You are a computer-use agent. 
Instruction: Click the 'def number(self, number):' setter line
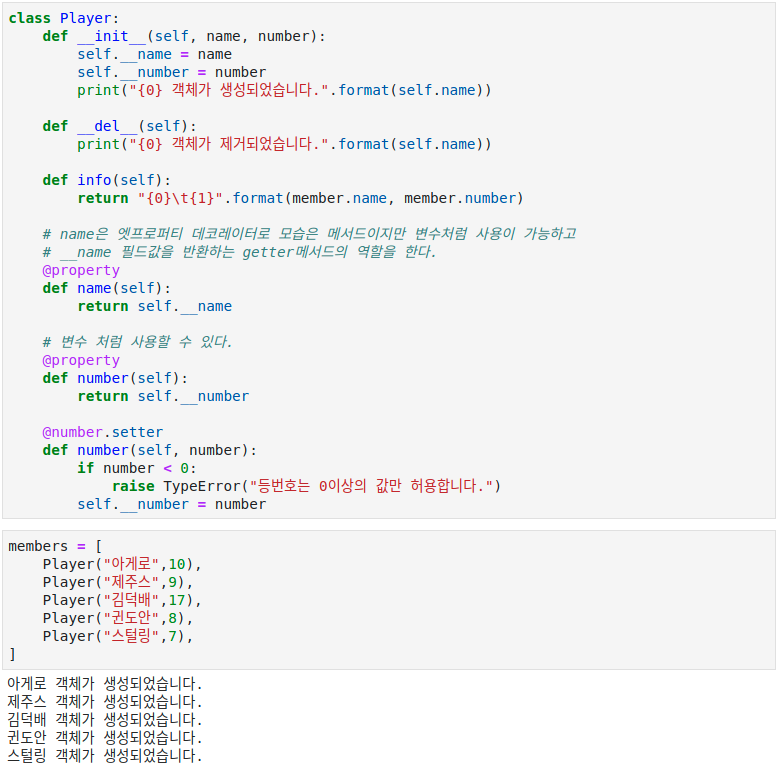pos(150,450)
